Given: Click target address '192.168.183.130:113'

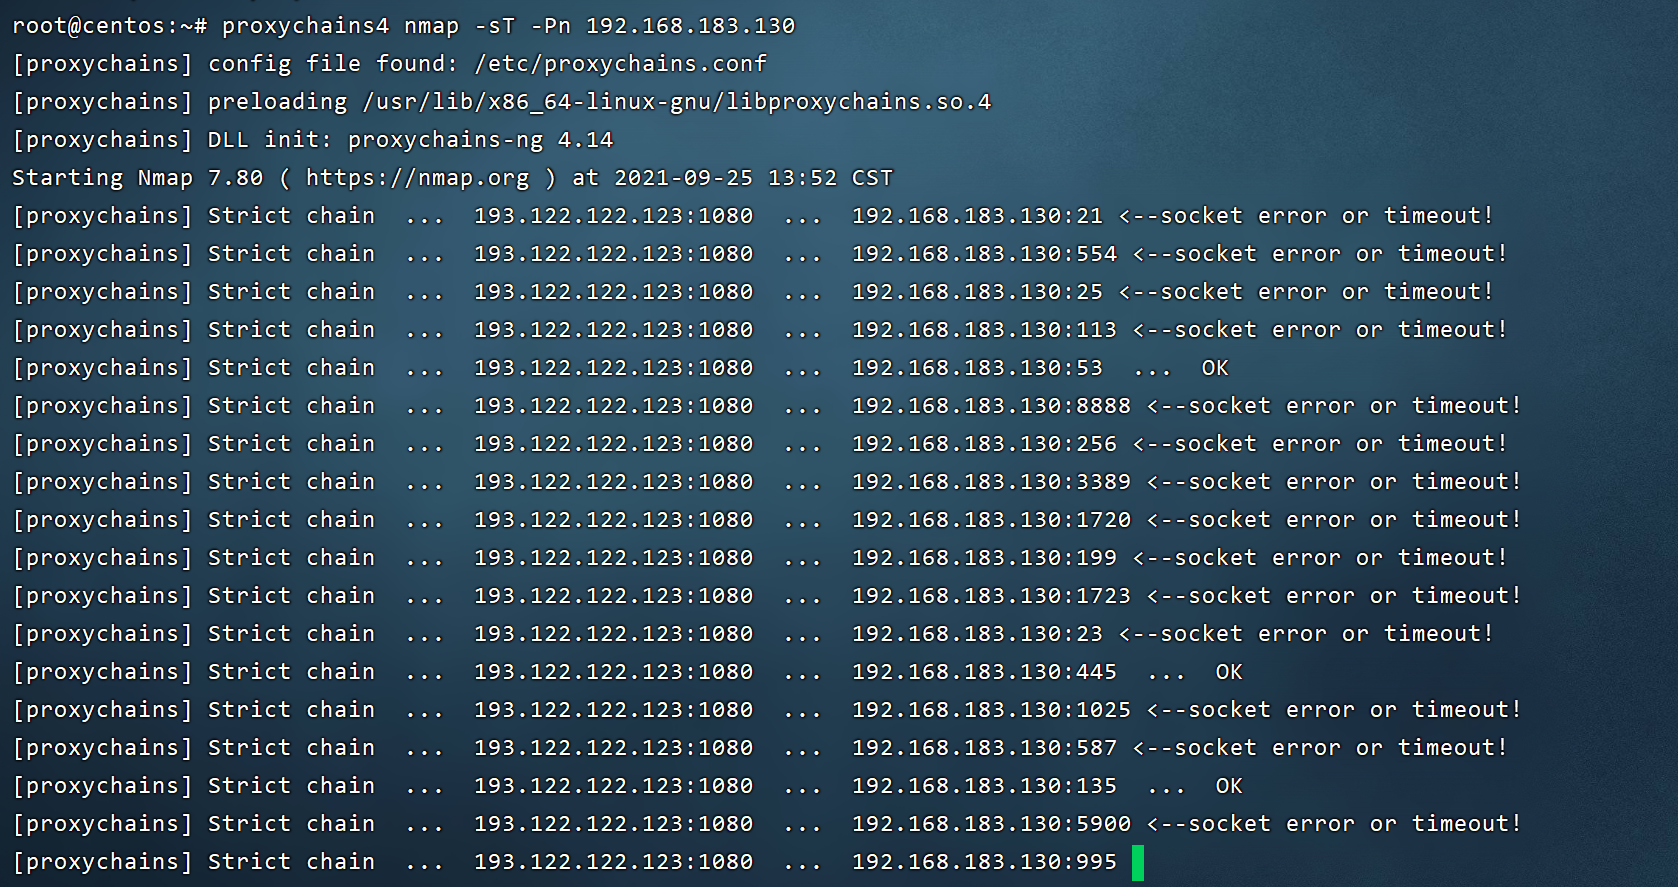Looking at the screenshot, I should 984,330.
